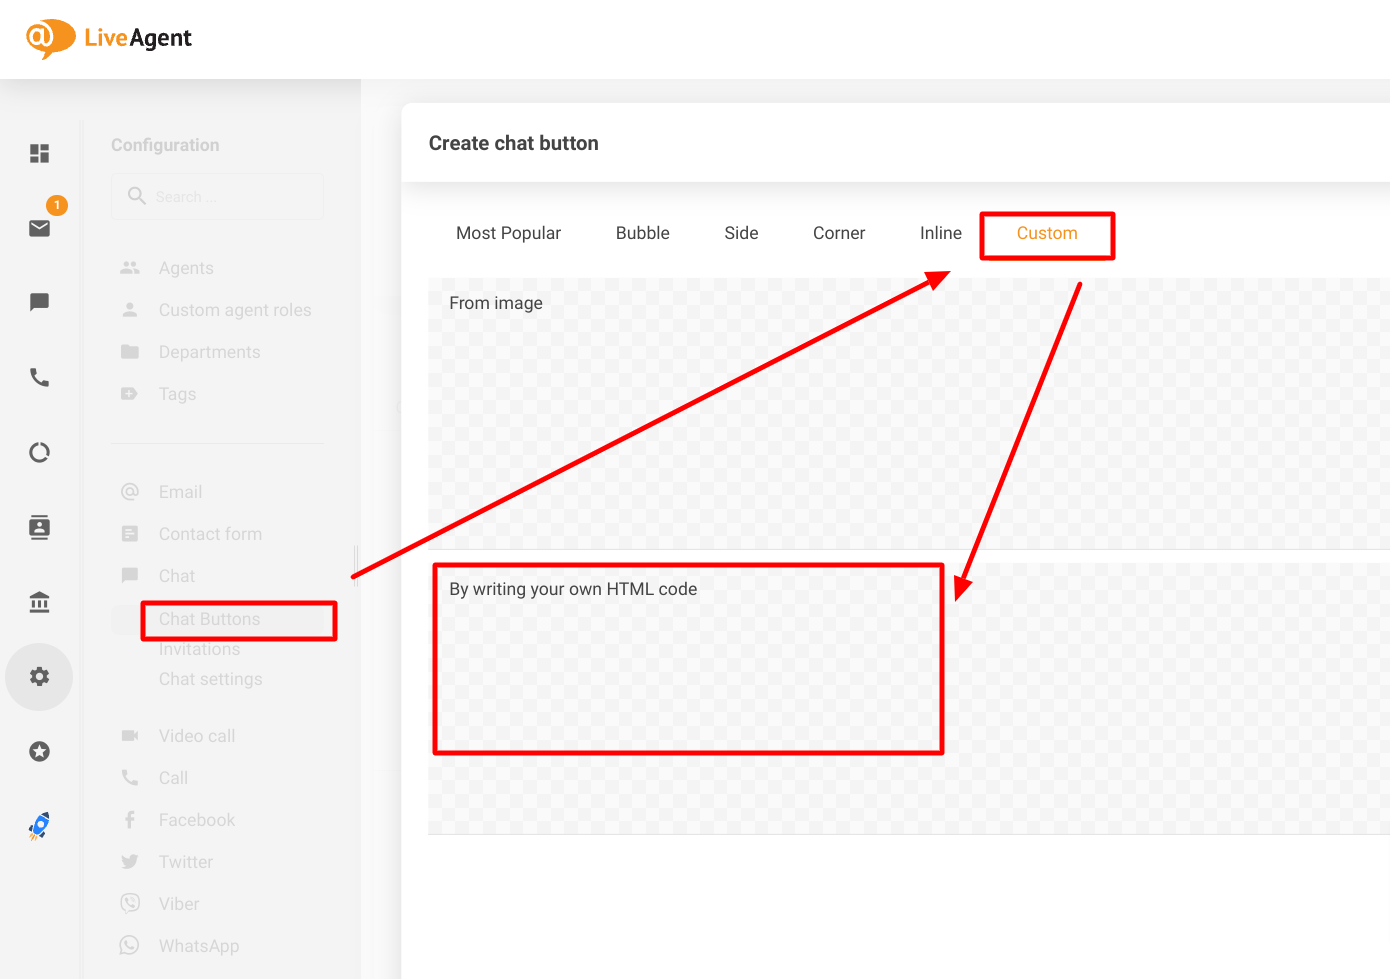The image size is (1390, 979).
Task: Click the settings gear icon
Action: pos(39,676)
